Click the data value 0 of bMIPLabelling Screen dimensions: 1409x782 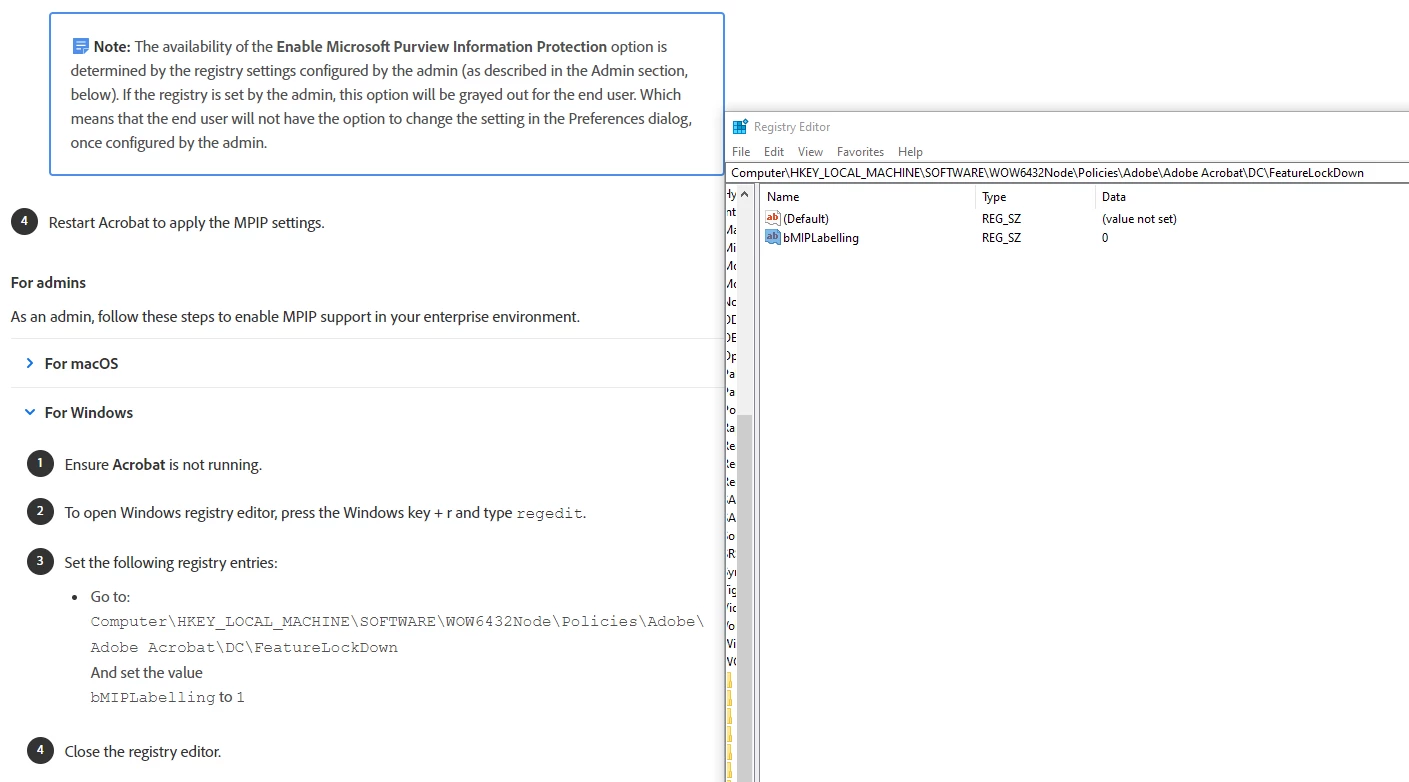[1105, 238]
